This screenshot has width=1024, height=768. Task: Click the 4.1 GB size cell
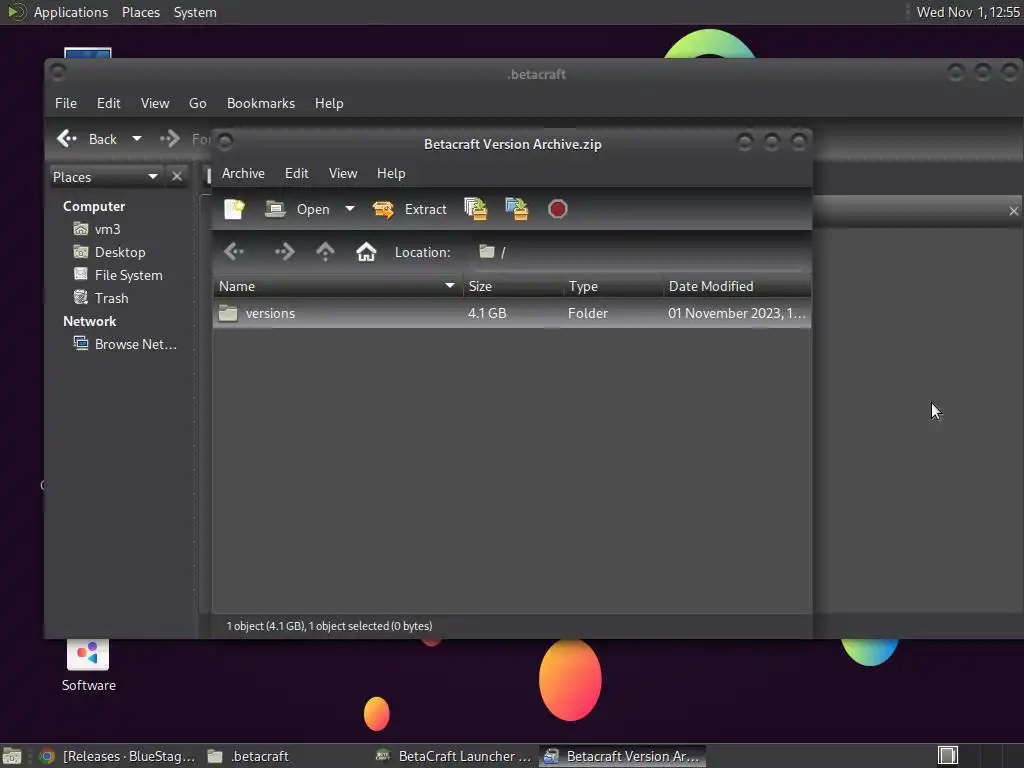tap(487, 313)
